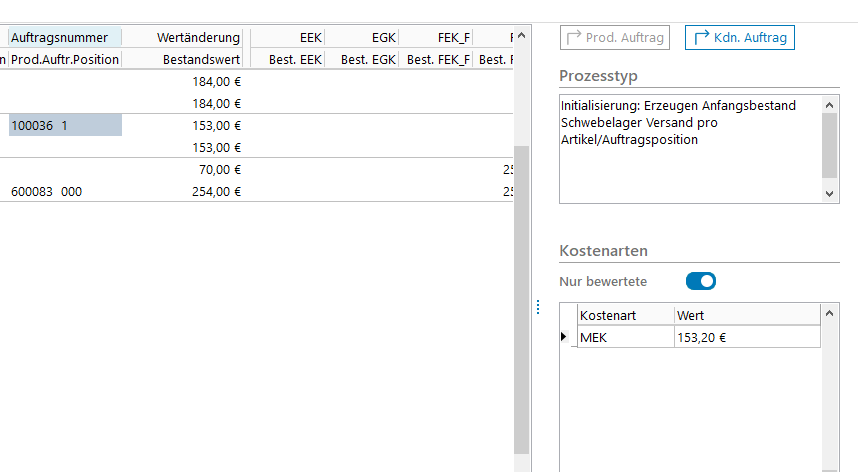
Task: Sort by the Wertänderung column header
Action: click(x=198, y=38)
